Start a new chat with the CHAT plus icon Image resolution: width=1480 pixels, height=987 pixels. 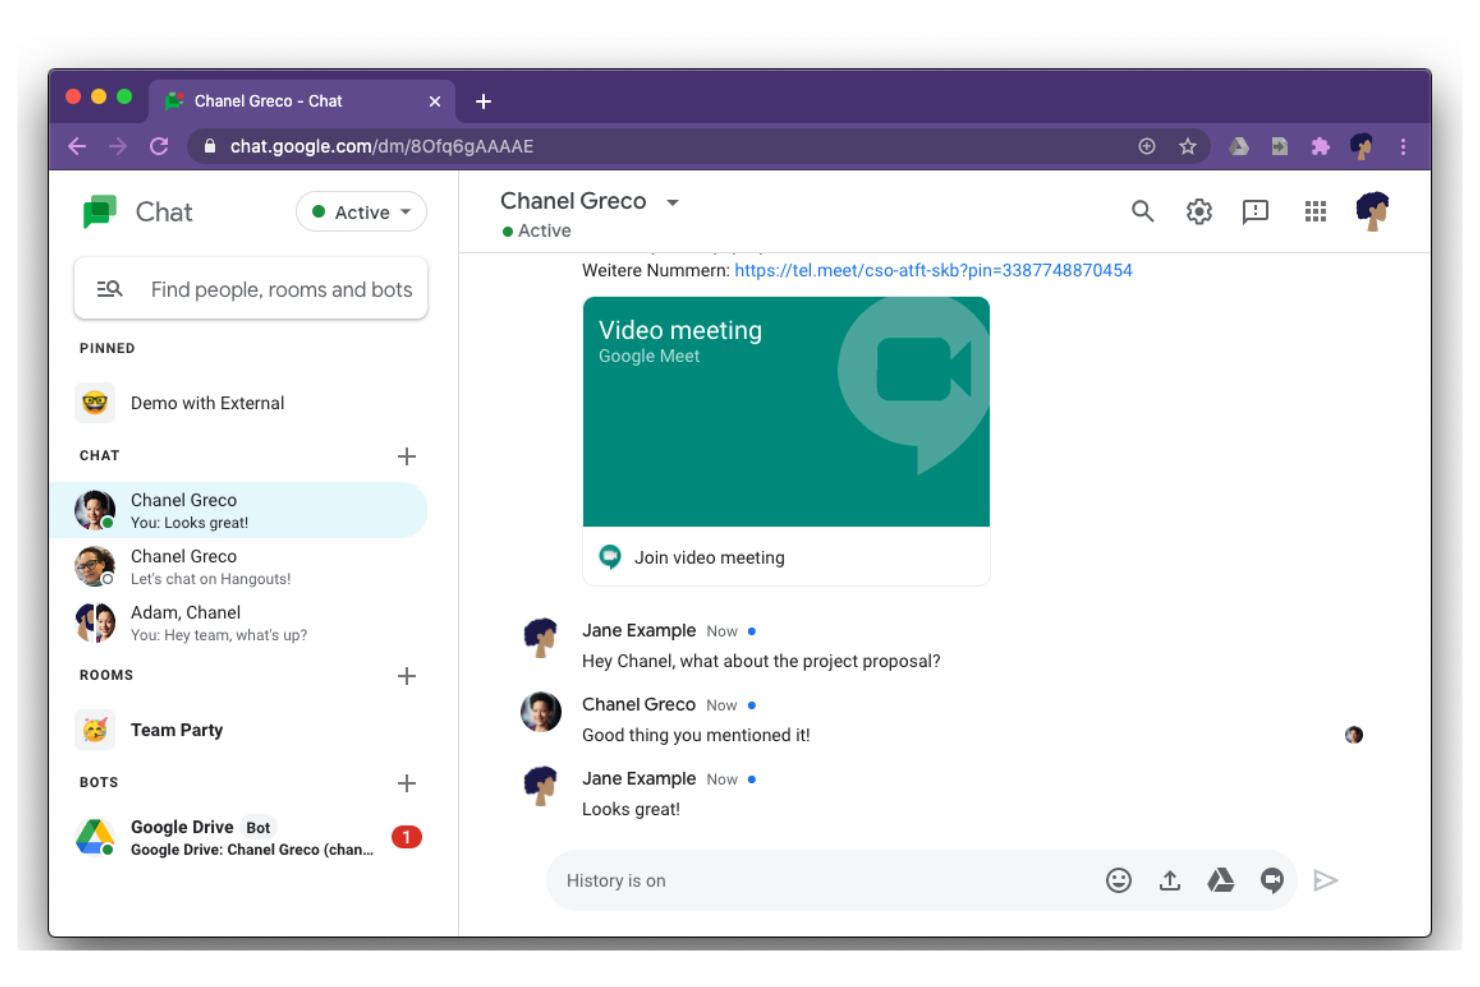pyautogui.click(x=406, y=456)
